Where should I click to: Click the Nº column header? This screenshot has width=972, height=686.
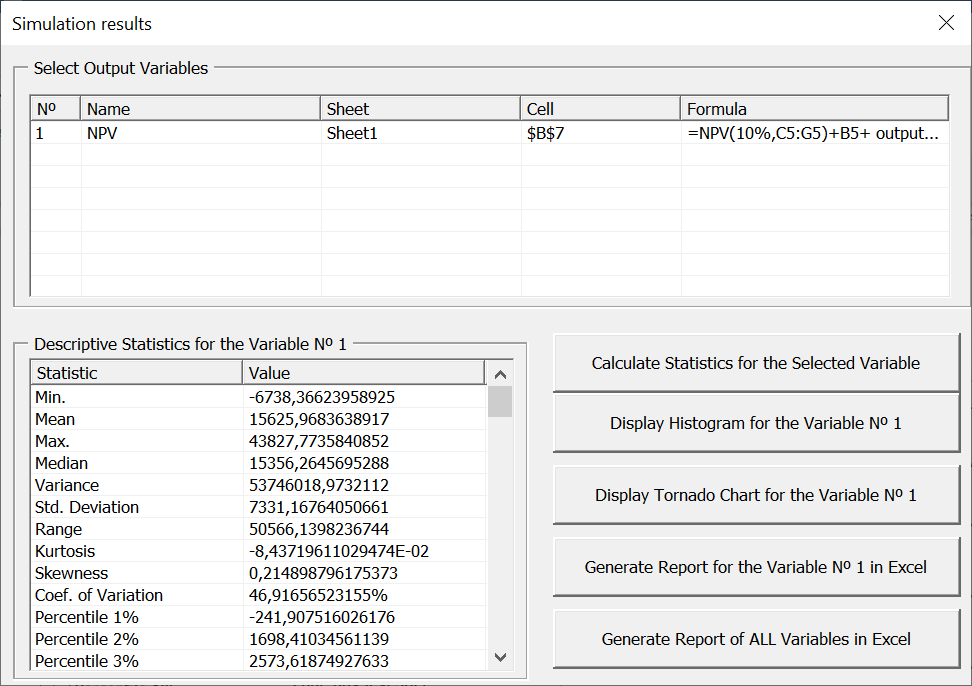[x=55, y=109]
